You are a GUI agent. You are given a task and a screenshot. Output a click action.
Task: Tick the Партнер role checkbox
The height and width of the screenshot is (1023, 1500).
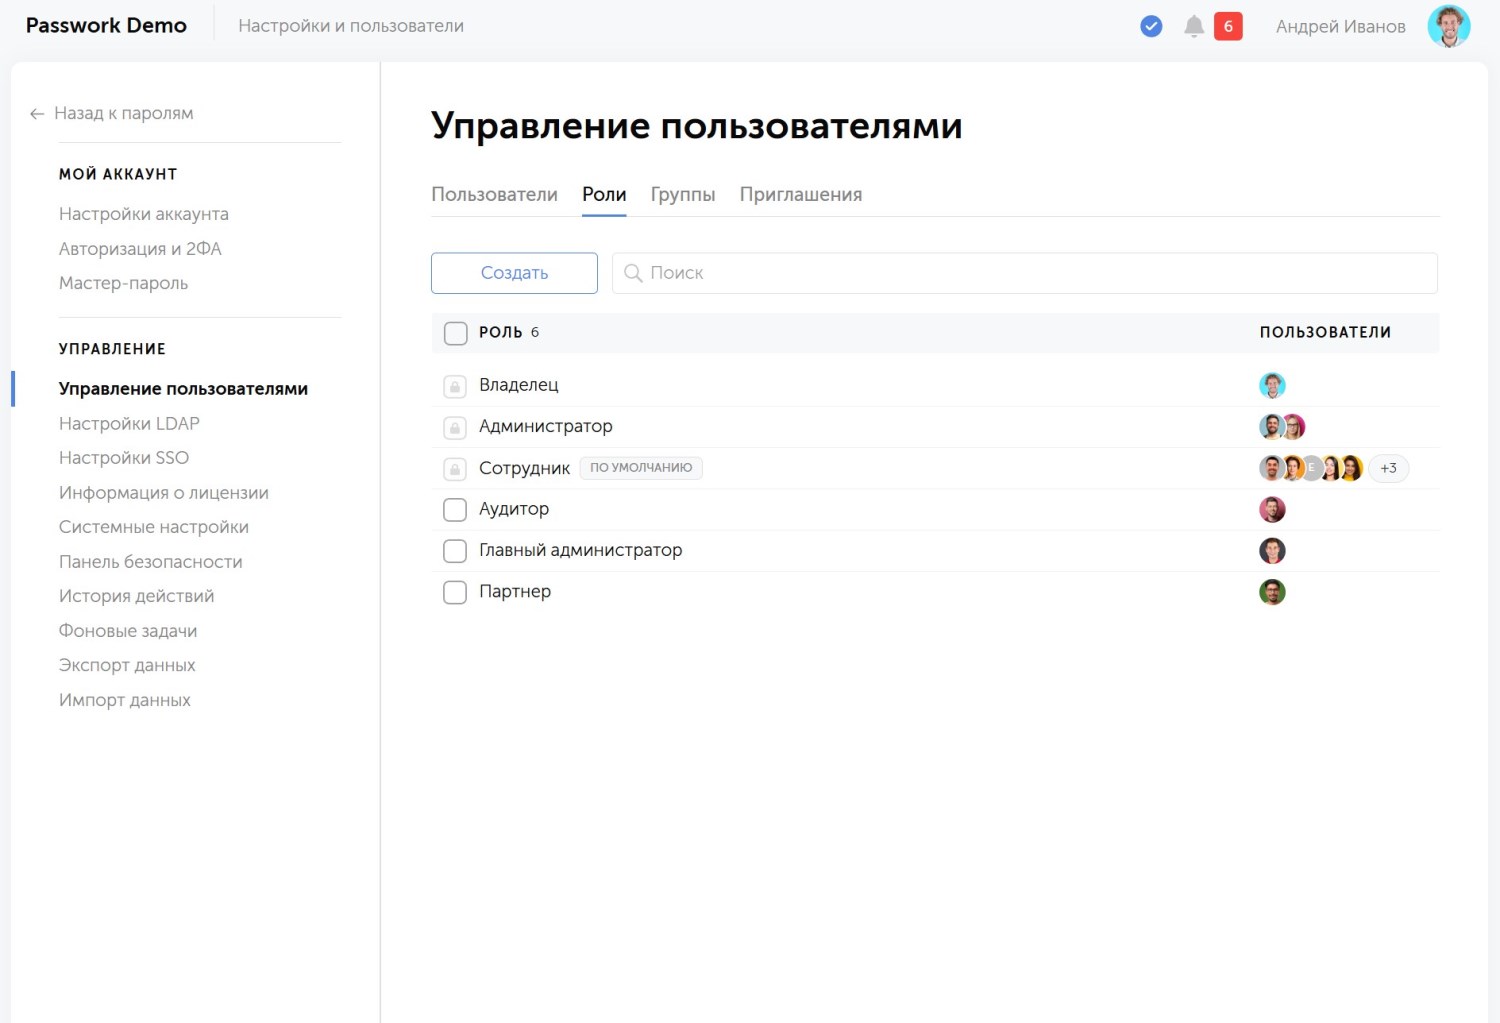tap(455, 592)
